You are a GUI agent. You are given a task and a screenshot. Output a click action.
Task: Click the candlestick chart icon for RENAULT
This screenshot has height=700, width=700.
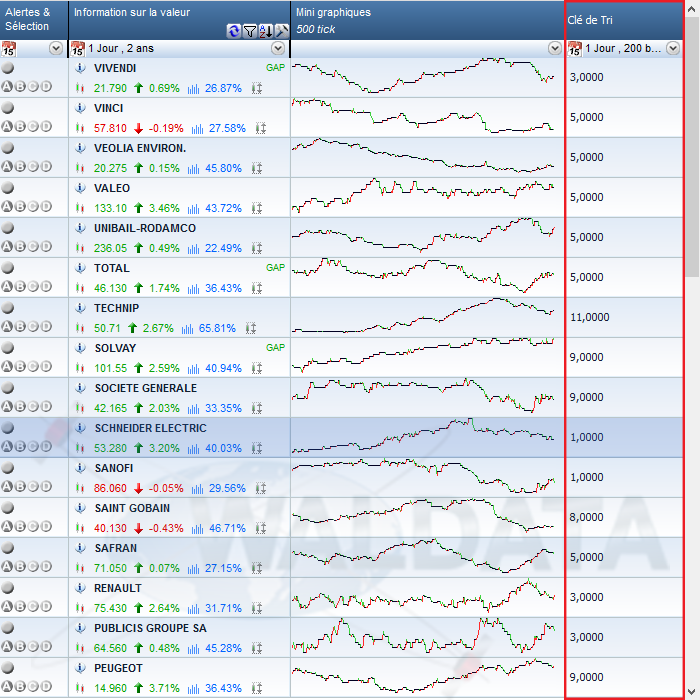tap(80, 608)
